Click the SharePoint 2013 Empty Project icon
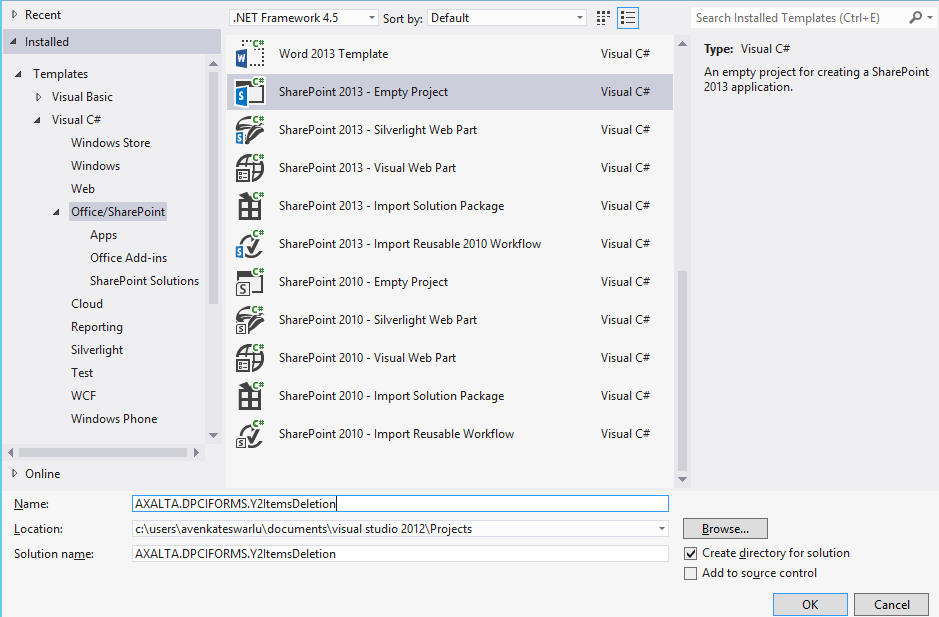 pyautogui.click(x=250, y=92)
